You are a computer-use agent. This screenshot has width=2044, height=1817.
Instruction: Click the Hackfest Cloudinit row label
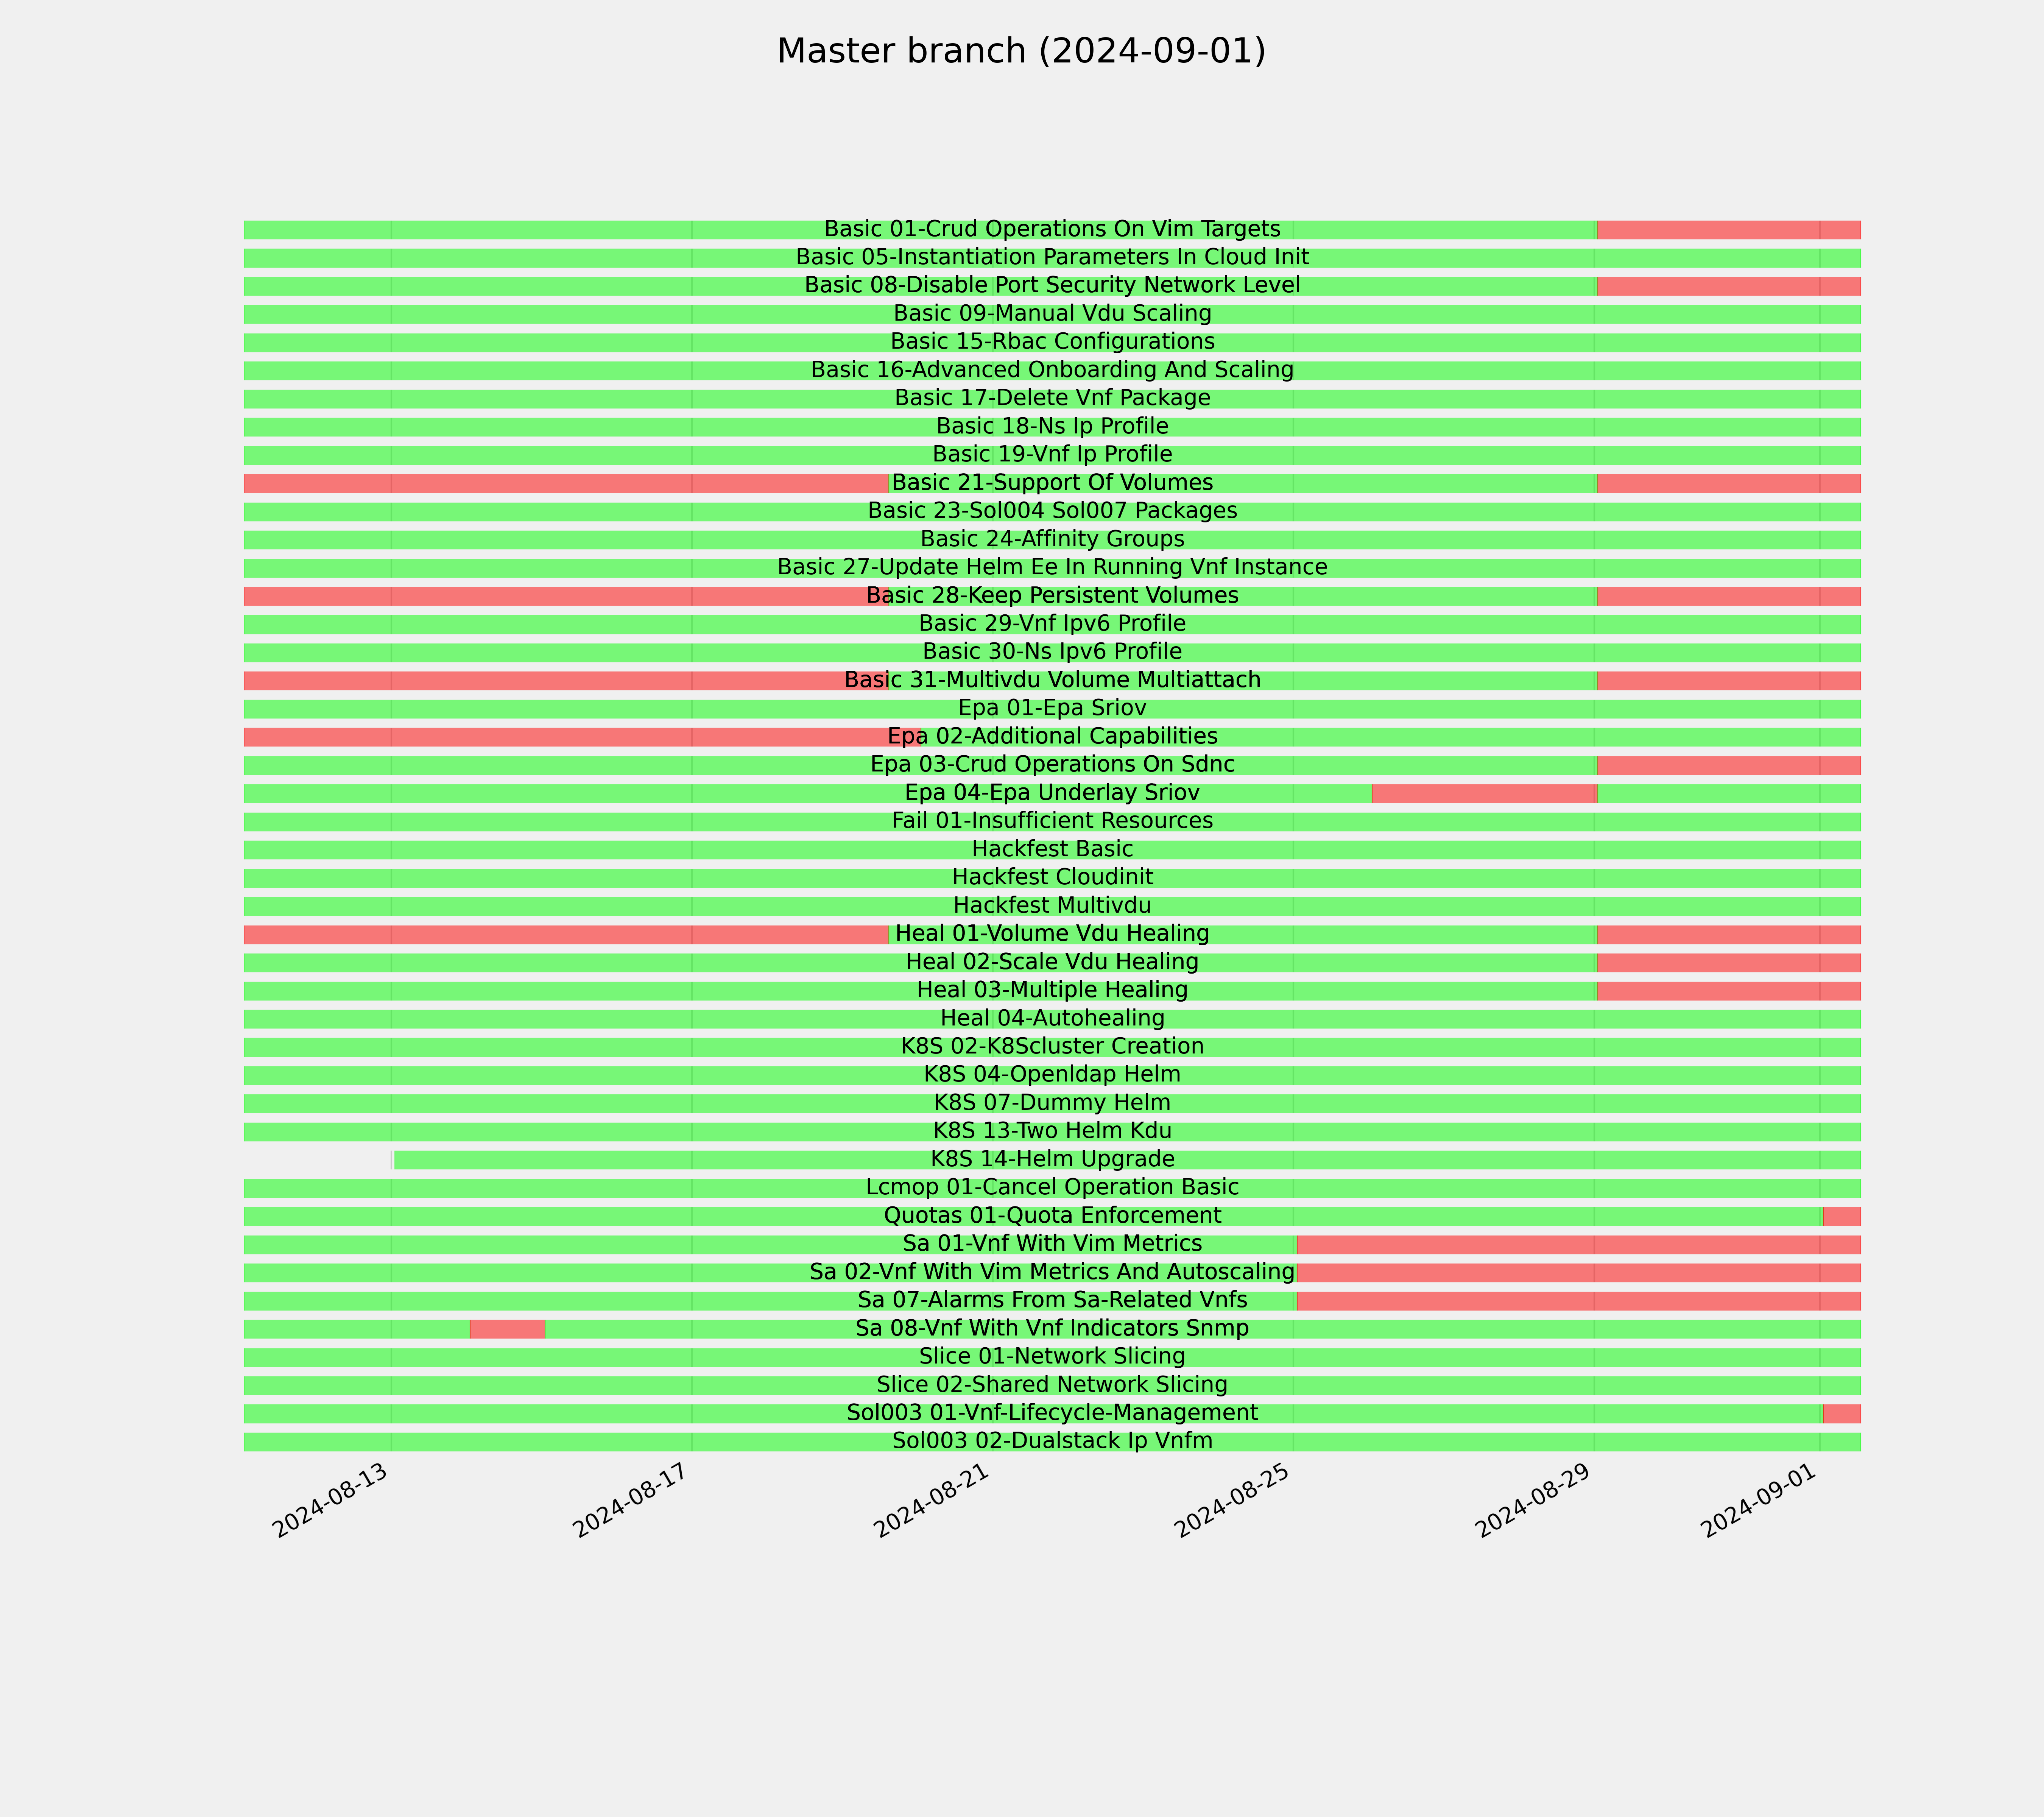point(1052,878)
